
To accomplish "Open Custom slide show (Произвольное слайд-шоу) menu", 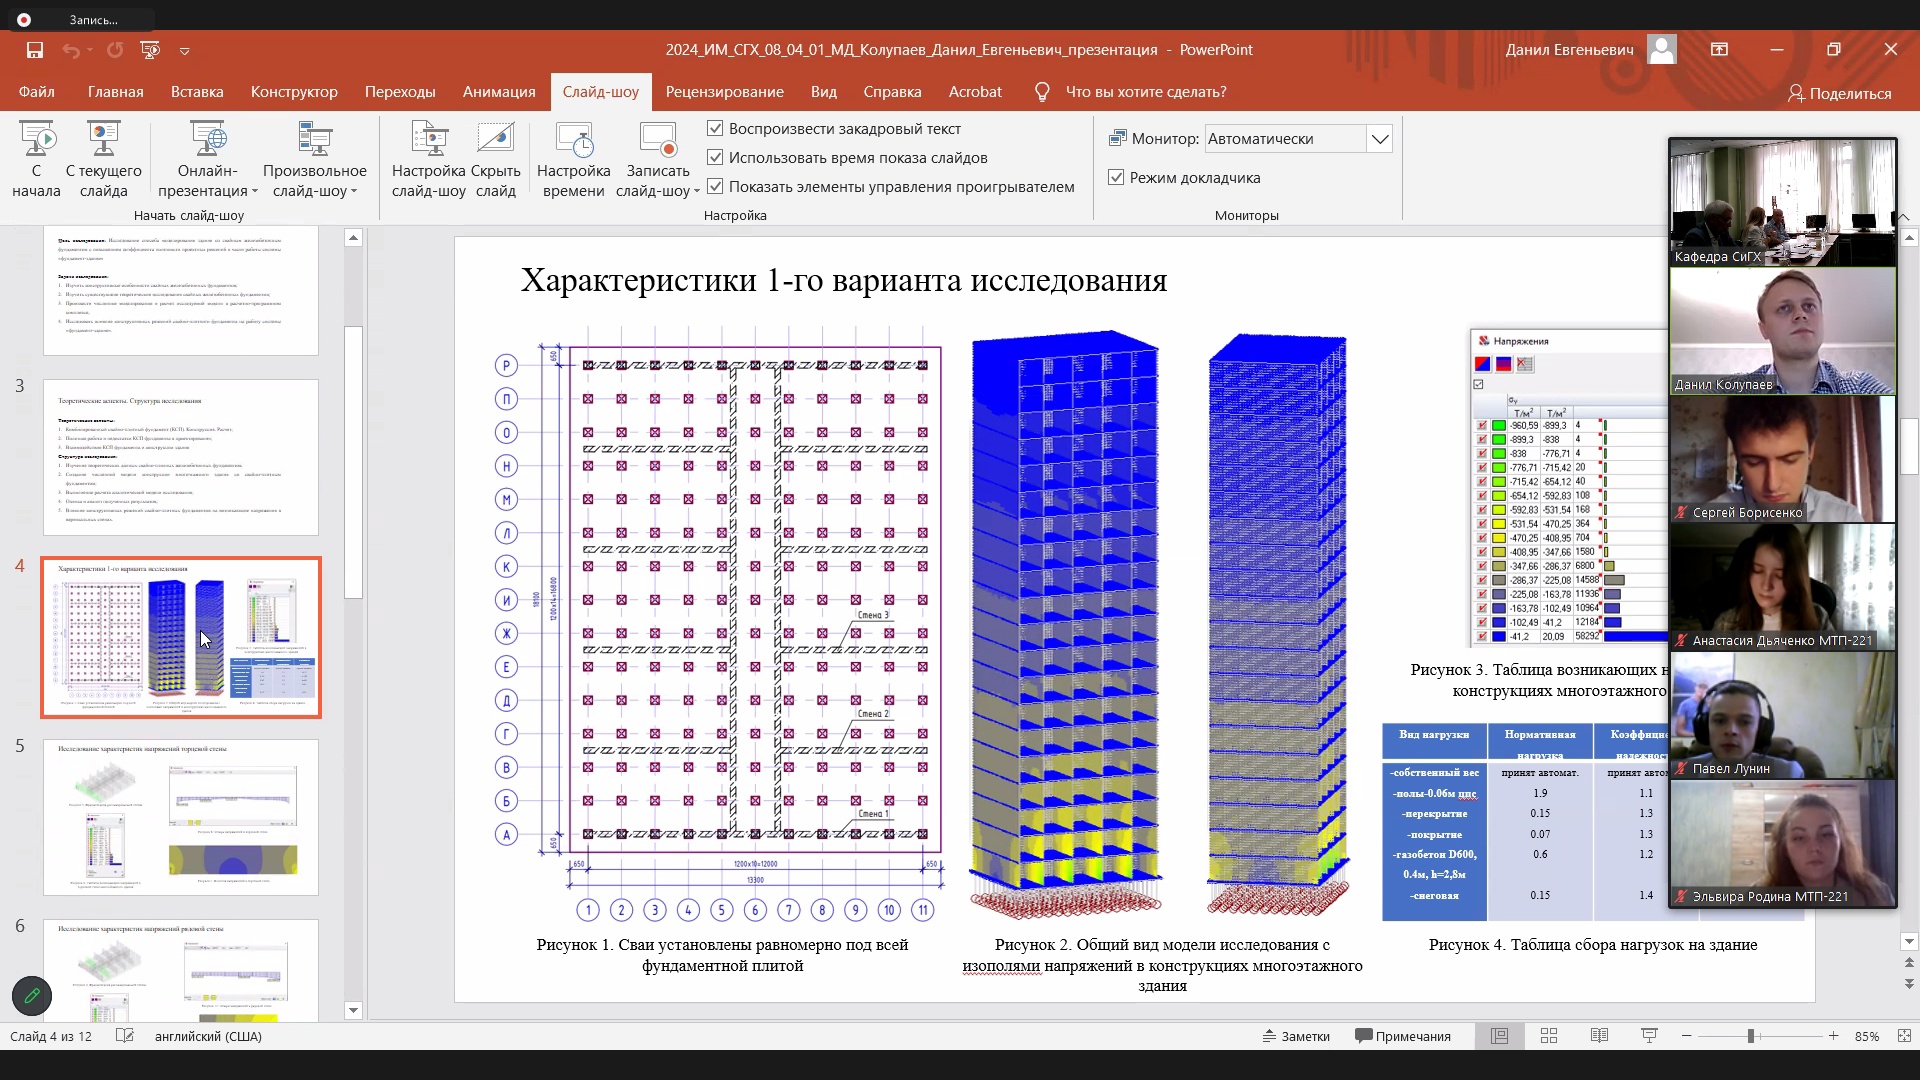I will [x=315, y=160].
